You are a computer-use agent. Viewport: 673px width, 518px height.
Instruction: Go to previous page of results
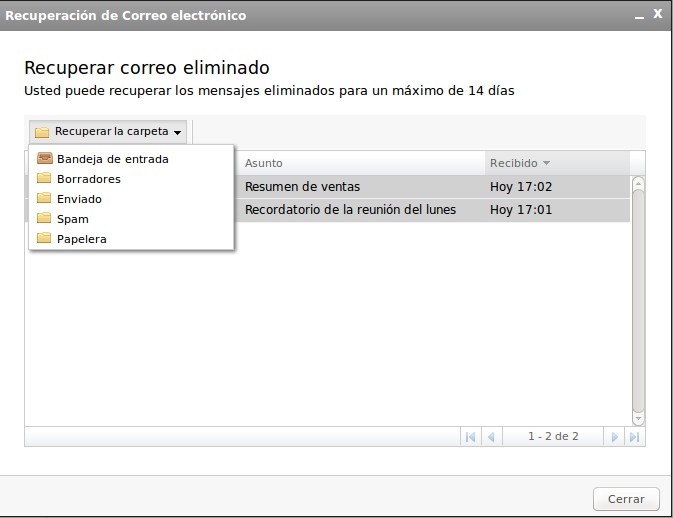[x=491, y=437]
